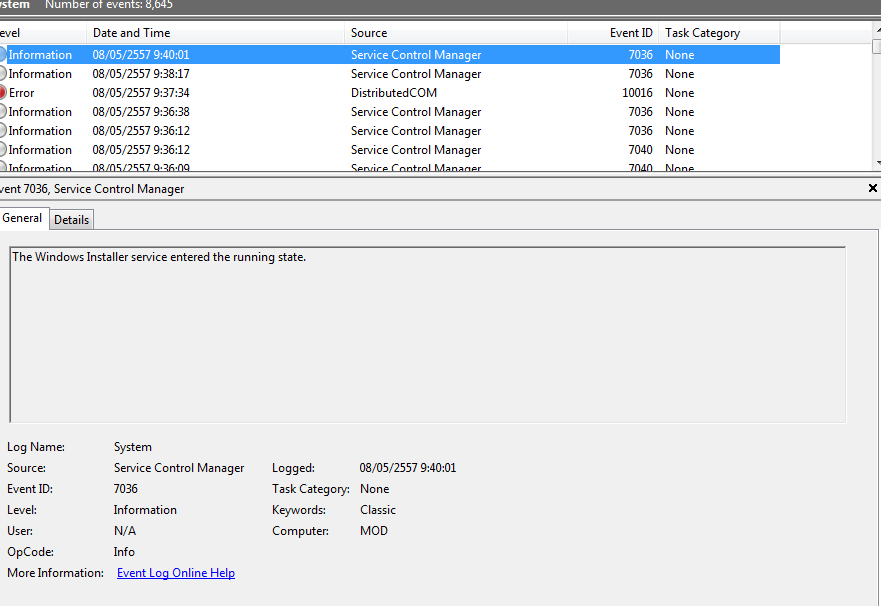Open the Event Log Online Help link

(x=176, y=573)
